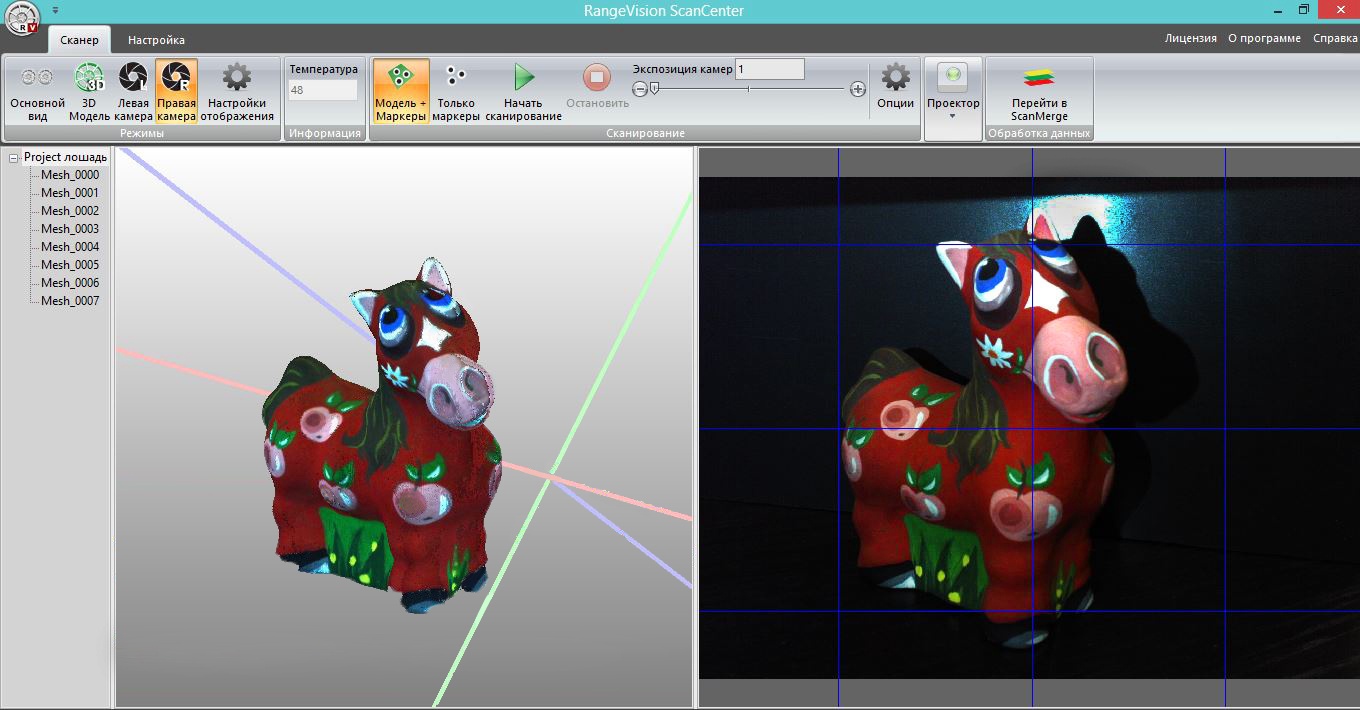This screenshot has height=710, width=1360.
Task: Increase camera exposure with plus button
Action: pyautogui.click(x=858, y=89)
